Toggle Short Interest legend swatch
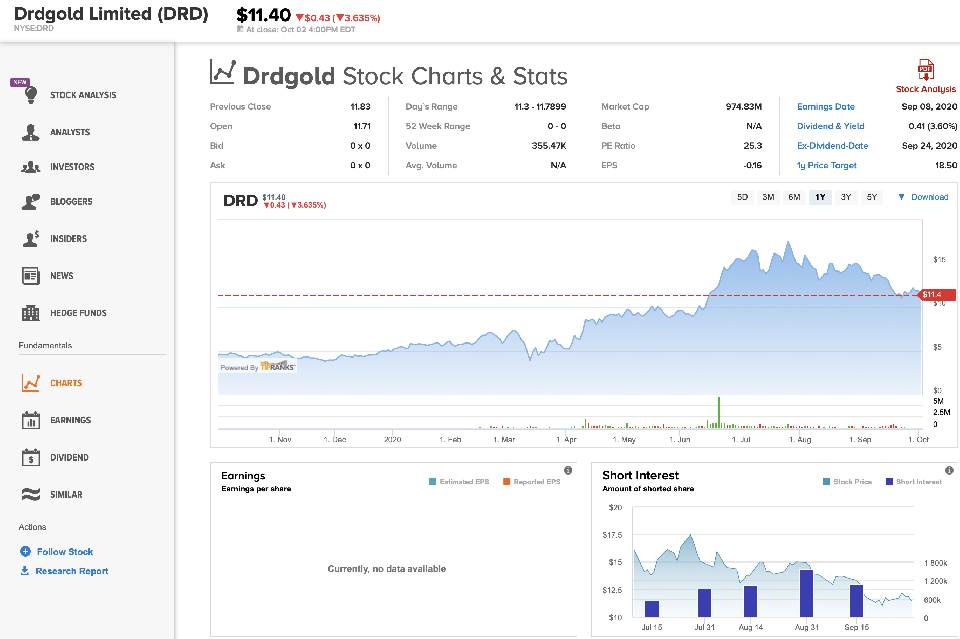The image size is (960, 639). click(889, 482)
